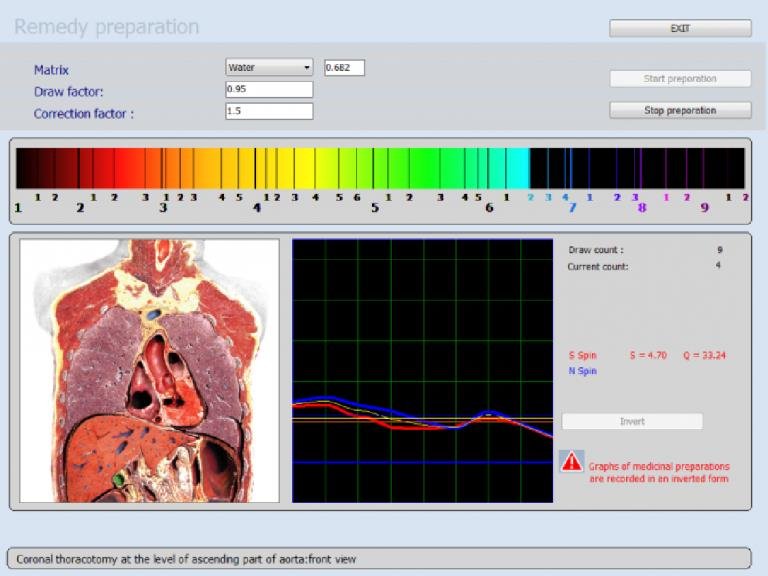Select the red S Spin legend label
The height and width of the screenshot is (576, 768).
[x=582, y=355]
